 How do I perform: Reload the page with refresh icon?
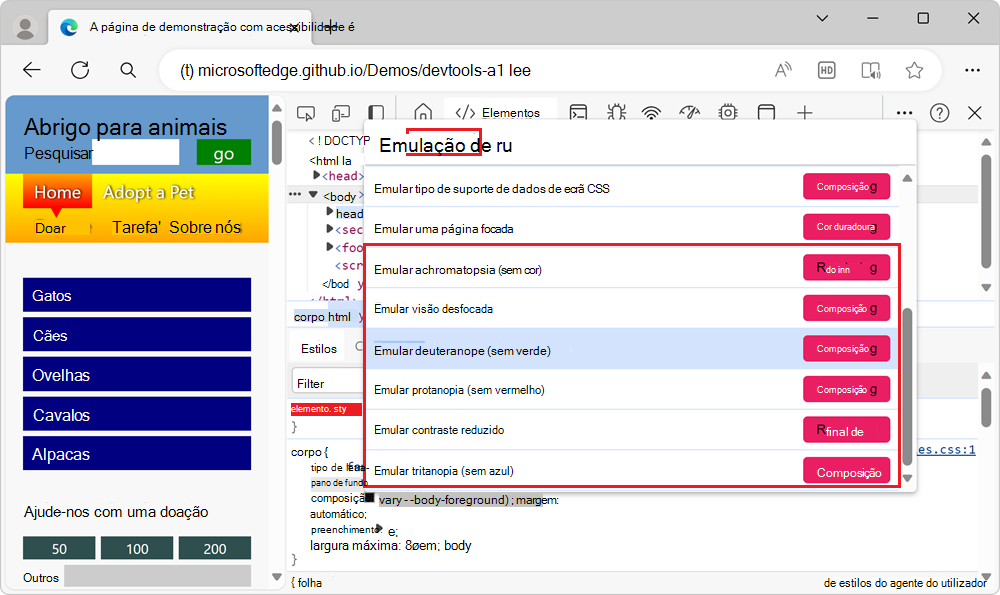[x=80, y=70]
